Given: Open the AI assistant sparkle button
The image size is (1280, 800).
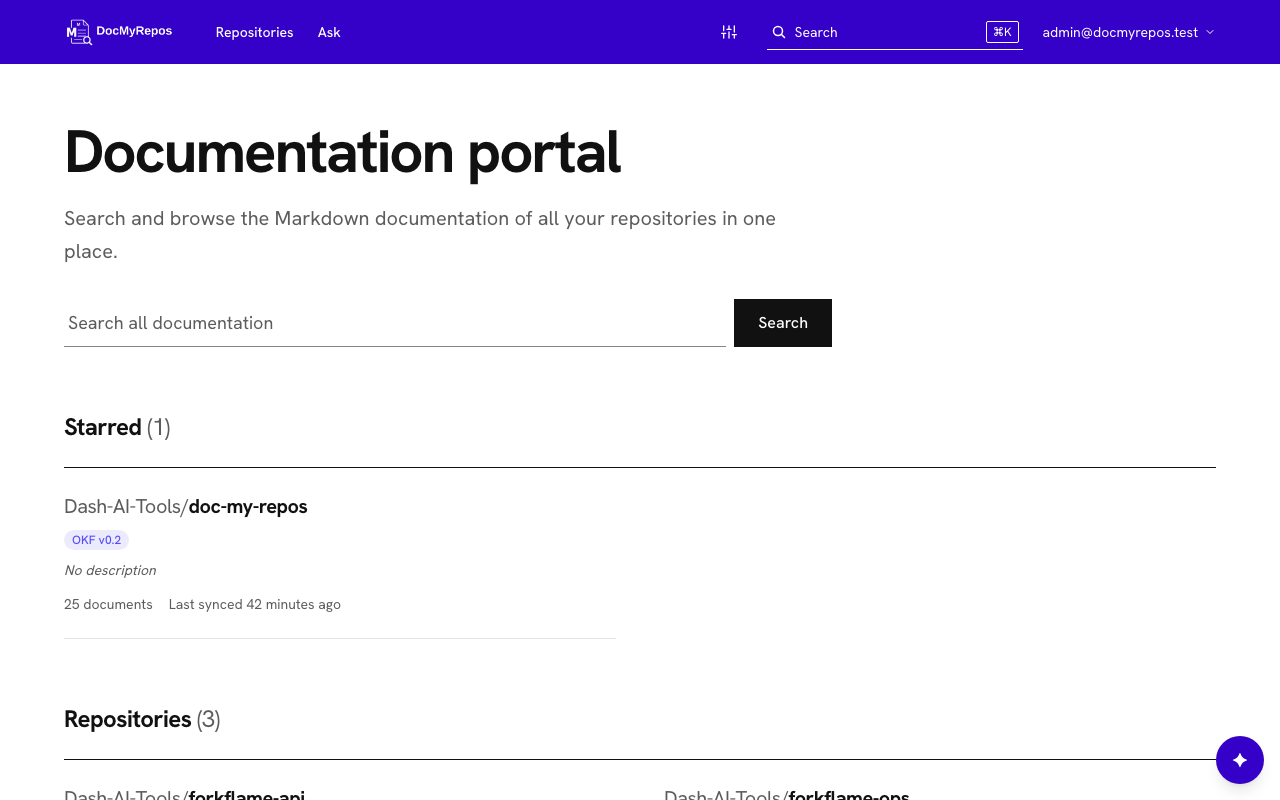Looking at the screenshot, I should (1240, 760).
